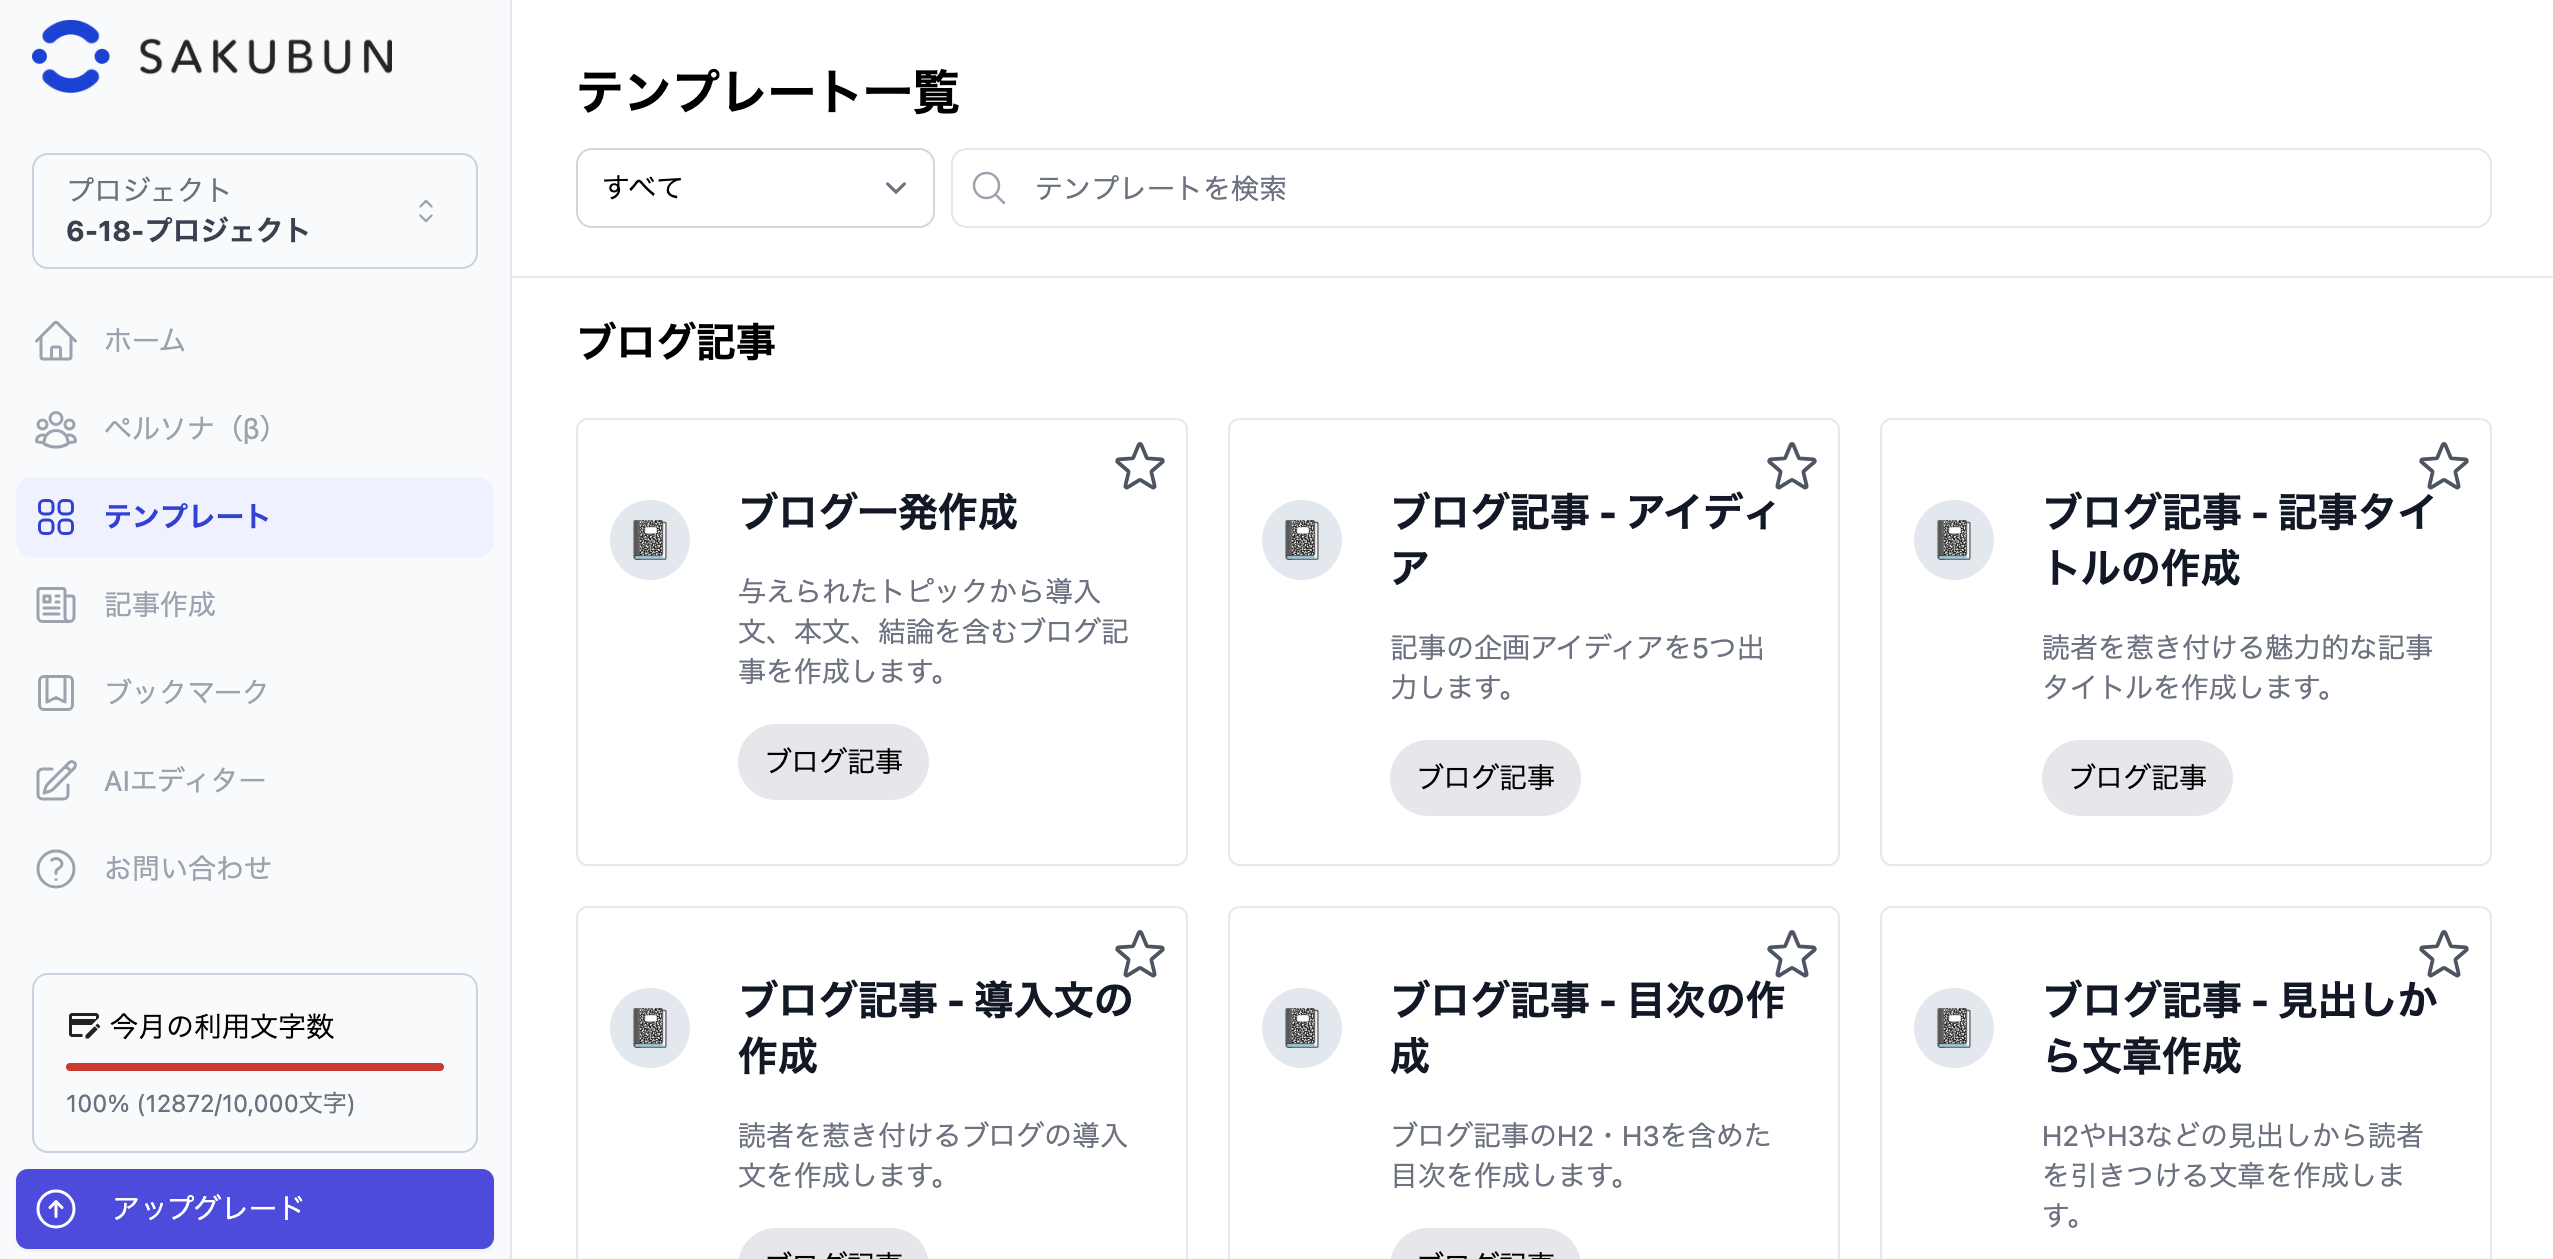Screen dimensions: 2553x1259
Task: Open ホーム from the sidebar menu
Action: 144,341
